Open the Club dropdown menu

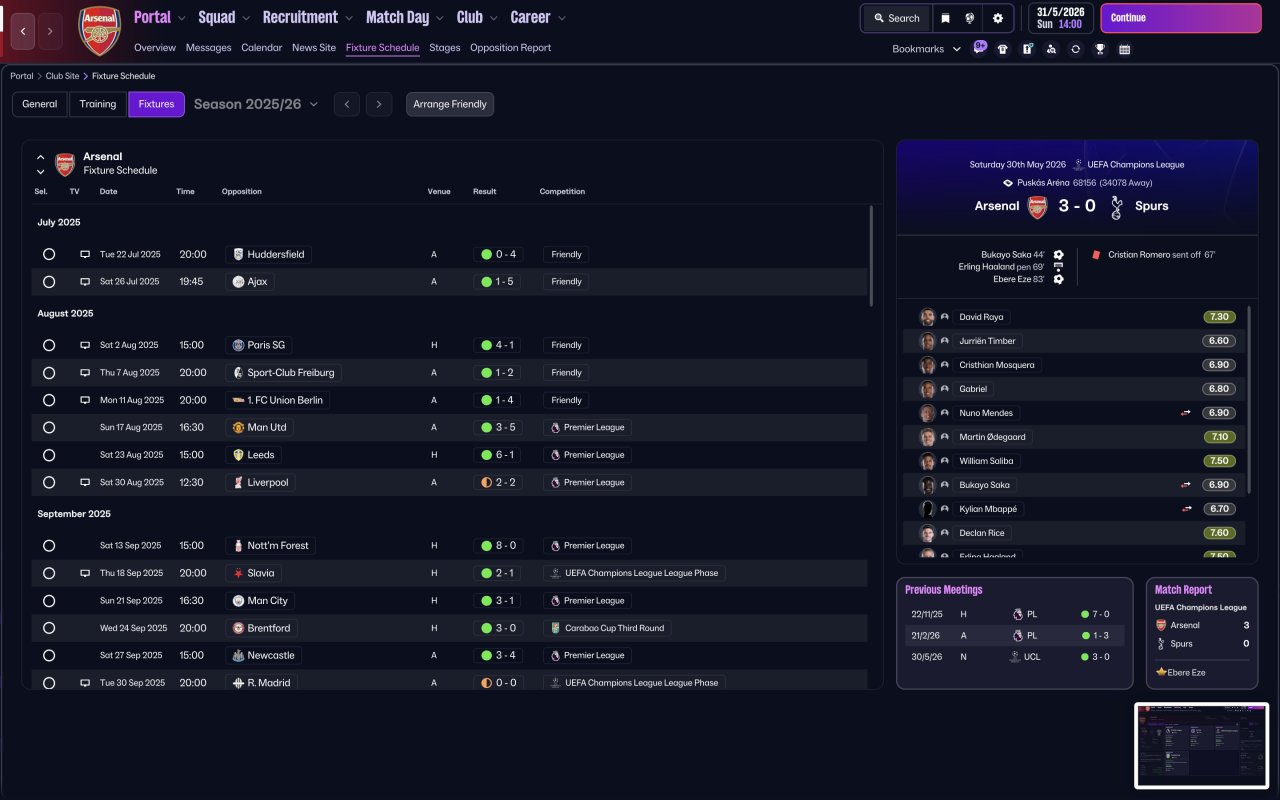477,17
